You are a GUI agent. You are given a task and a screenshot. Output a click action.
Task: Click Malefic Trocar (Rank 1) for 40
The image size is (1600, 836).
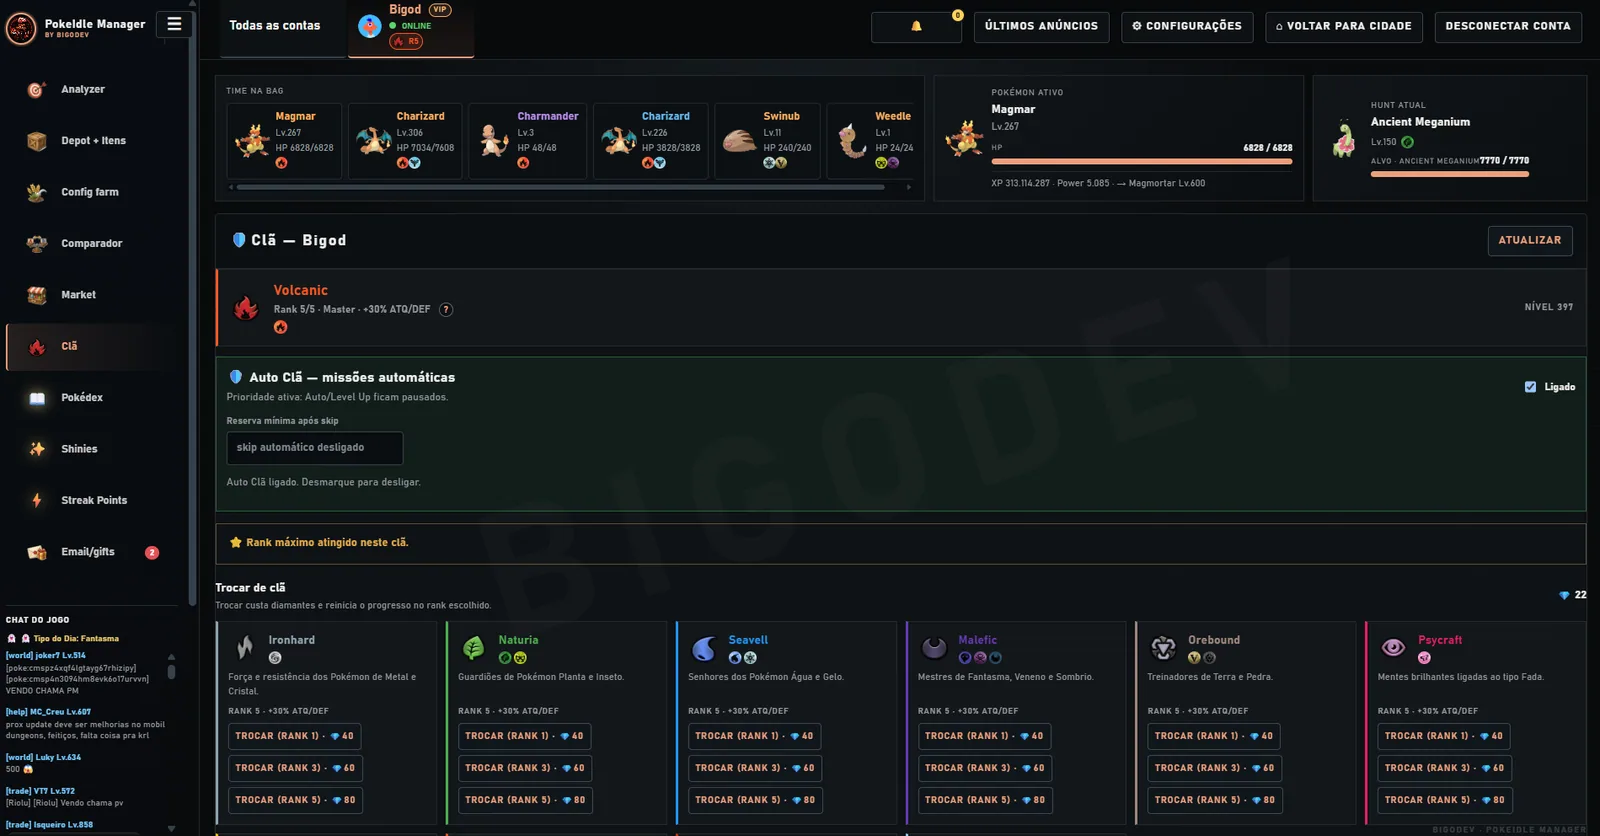[984, 736]
